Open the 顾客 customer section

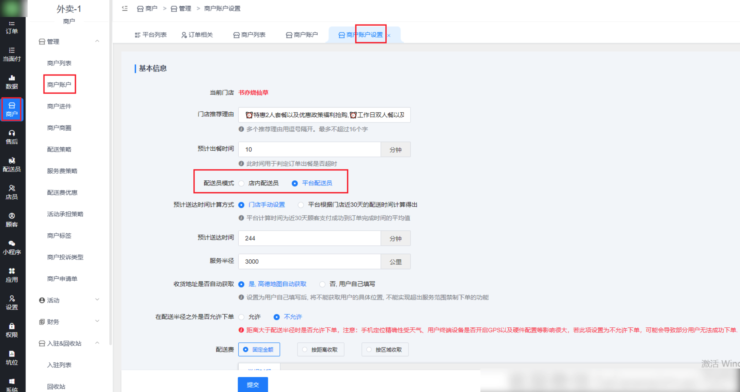pos(12,220)
